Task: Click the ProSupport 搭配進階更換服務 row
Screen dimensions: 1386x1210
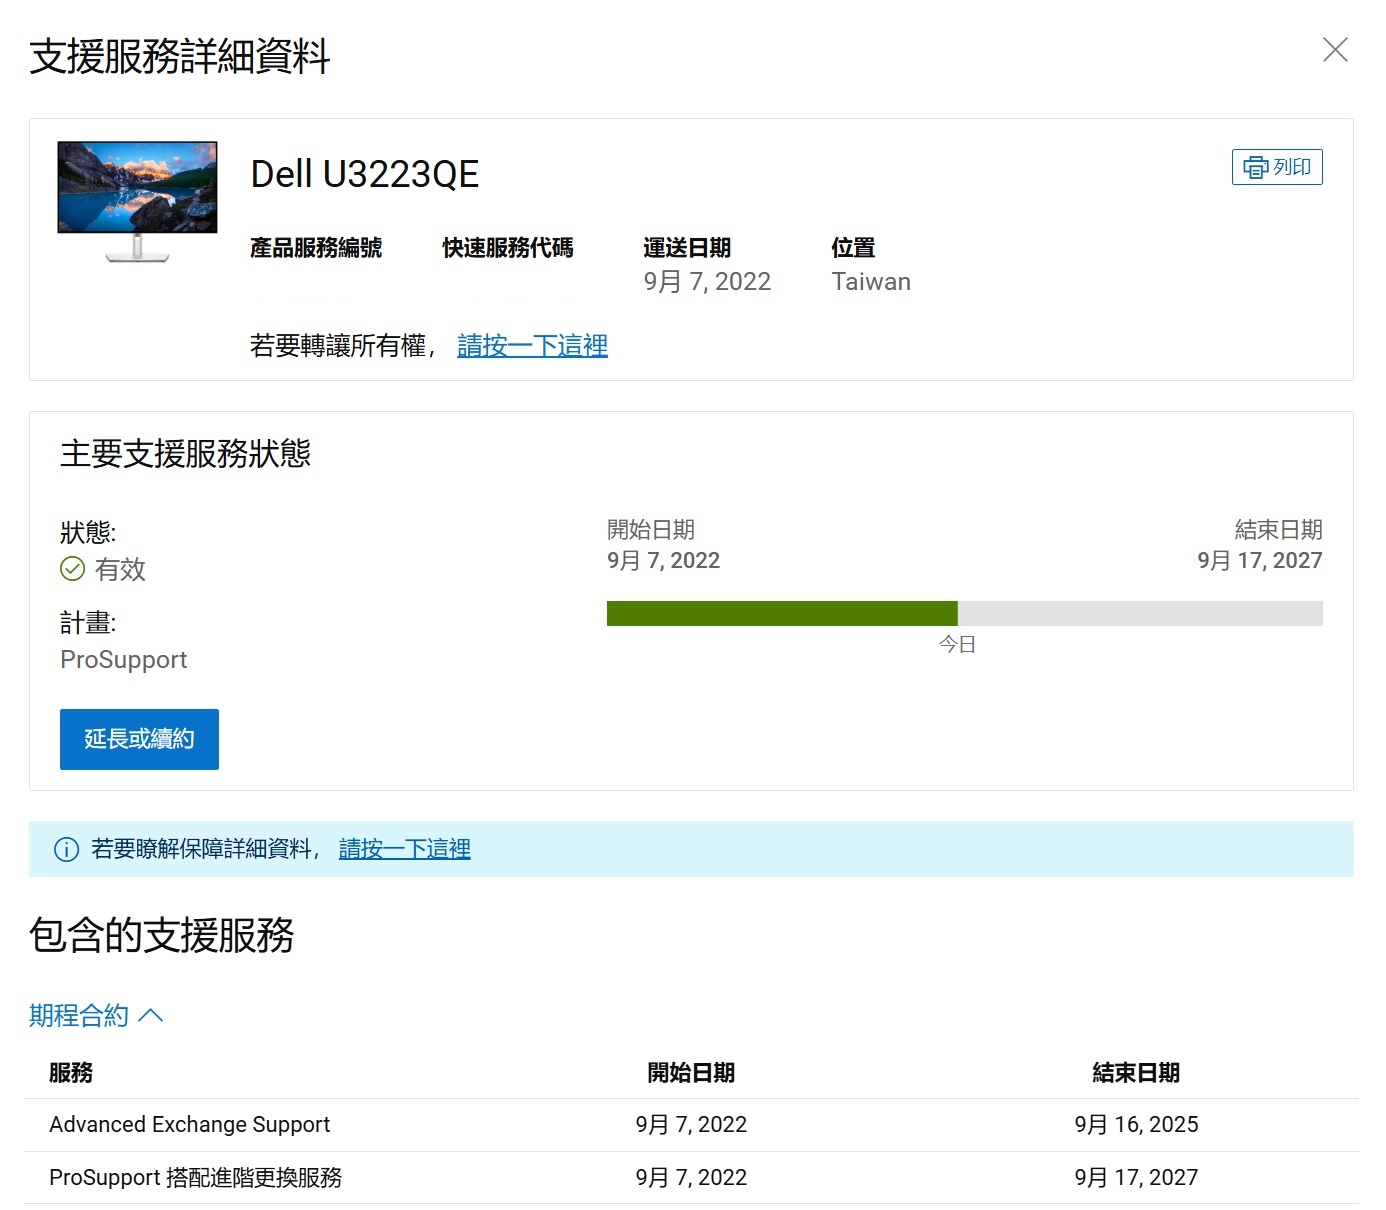Action: pyautogui.click(x=691, y=1178)
